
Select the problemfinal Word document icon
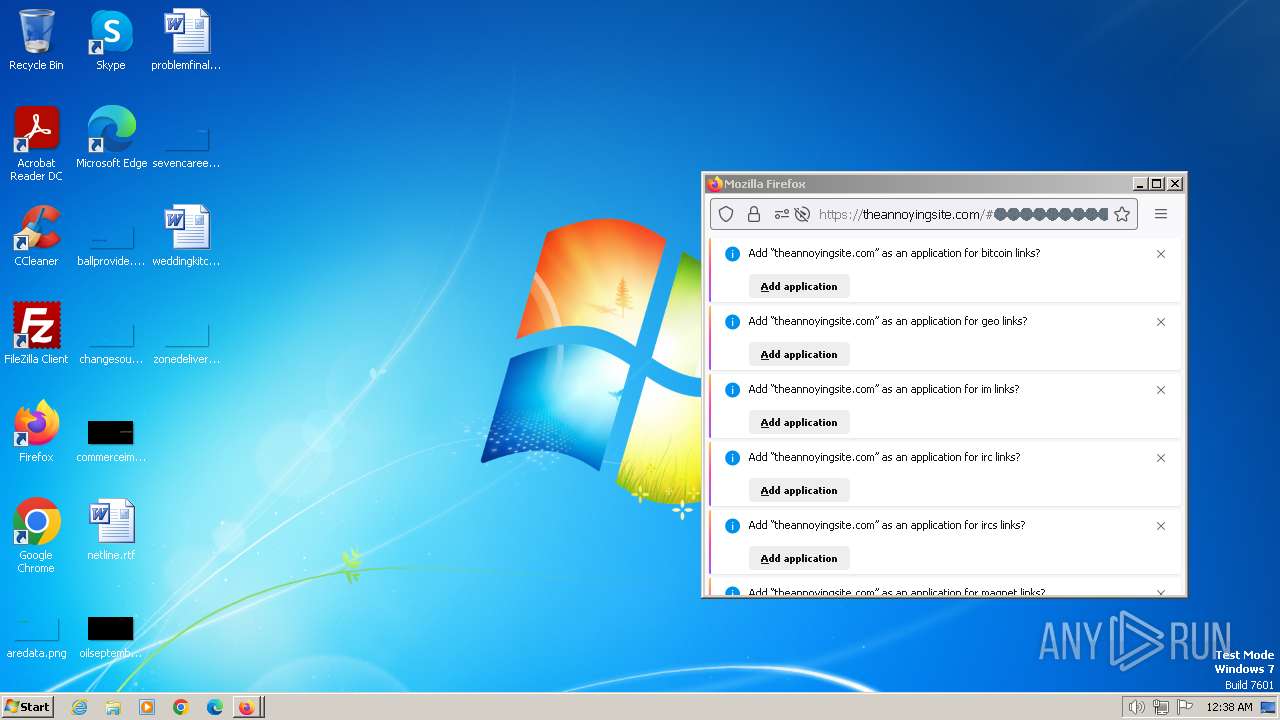click(186, 40)
